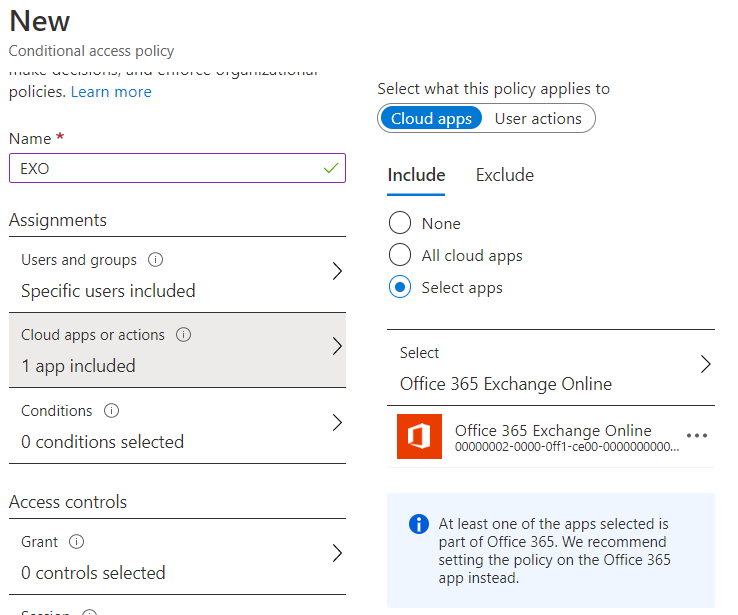Open the ellipsis menu for Exchange Online
Screen dimensions: 738x615
point(697,436)
